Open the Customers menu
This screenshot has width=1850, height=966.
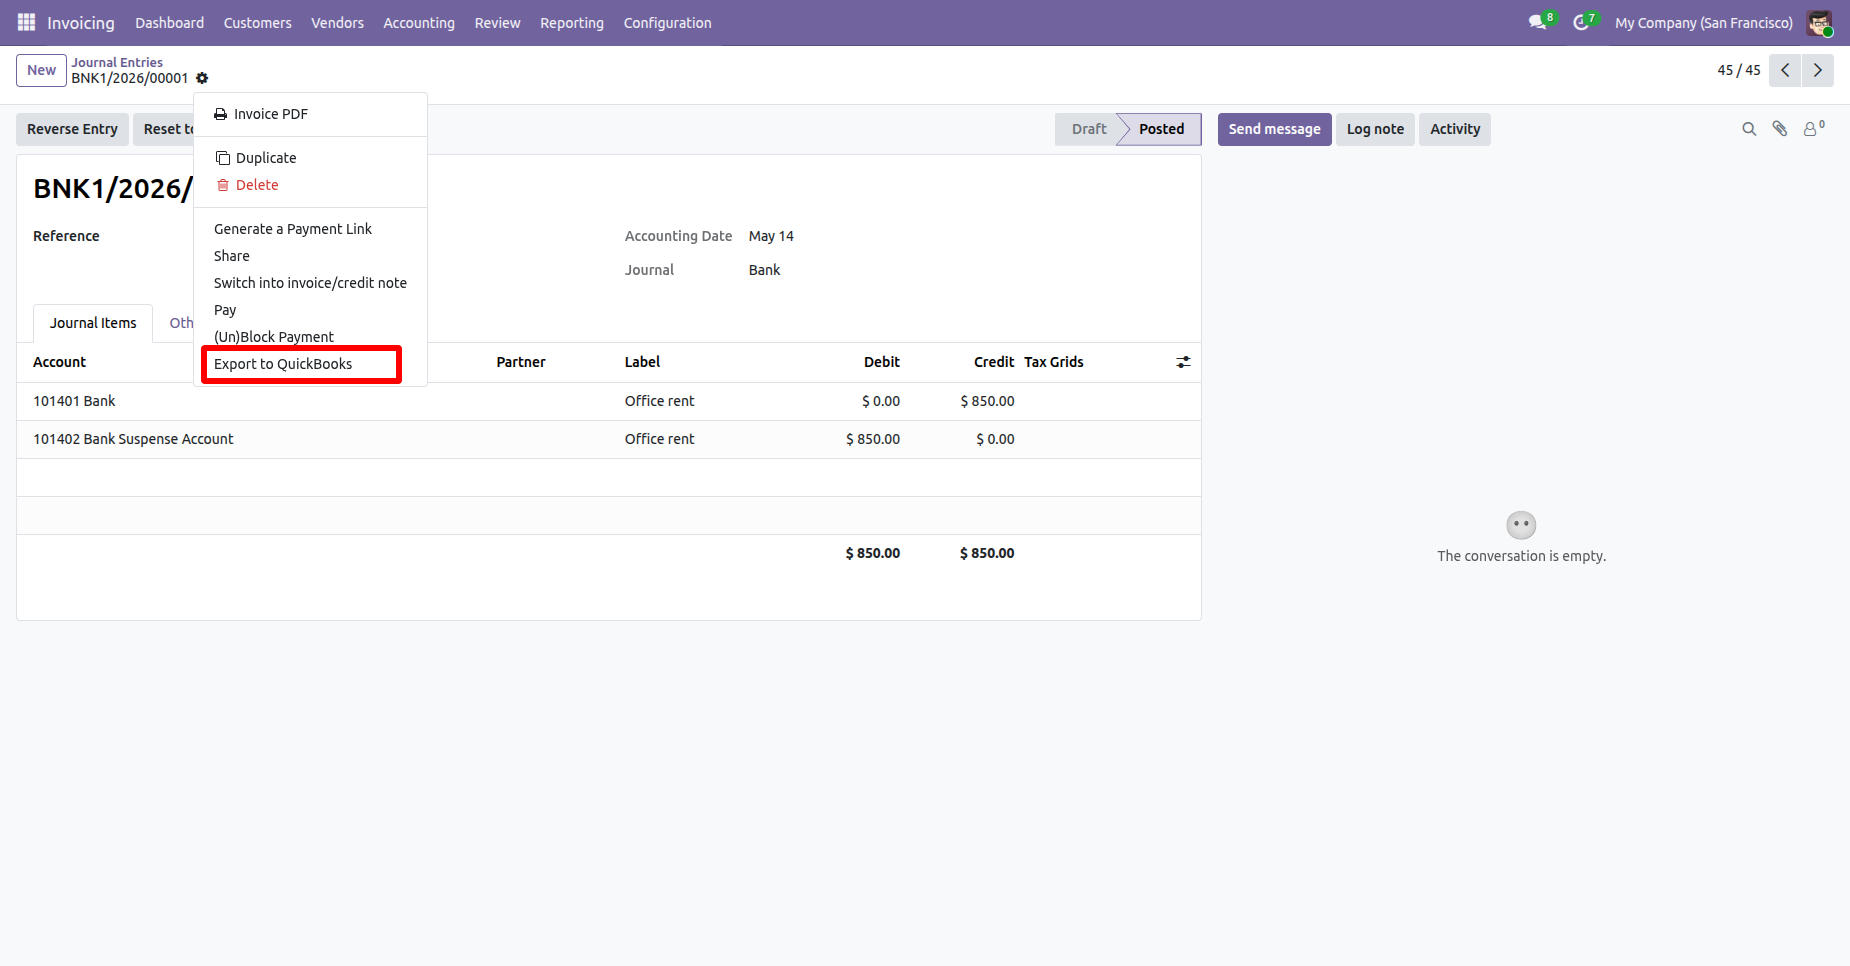click(257, 23)
